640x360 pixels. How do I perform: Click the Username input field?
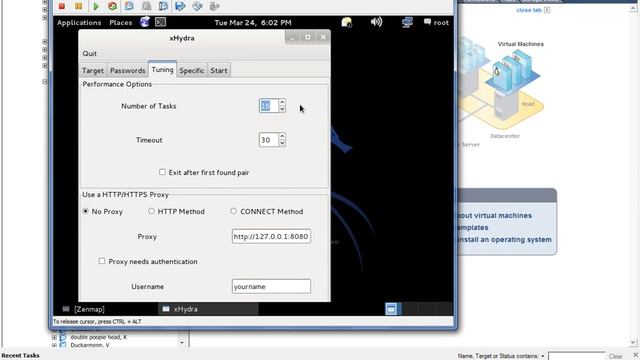tap(271, 286)
